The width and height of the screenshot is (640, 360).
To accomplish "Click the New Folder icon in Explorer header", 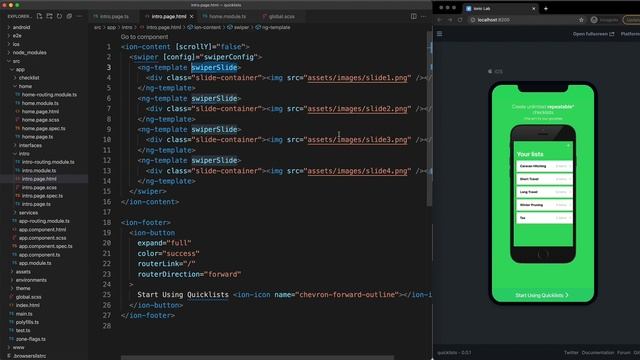I will 49,16.
